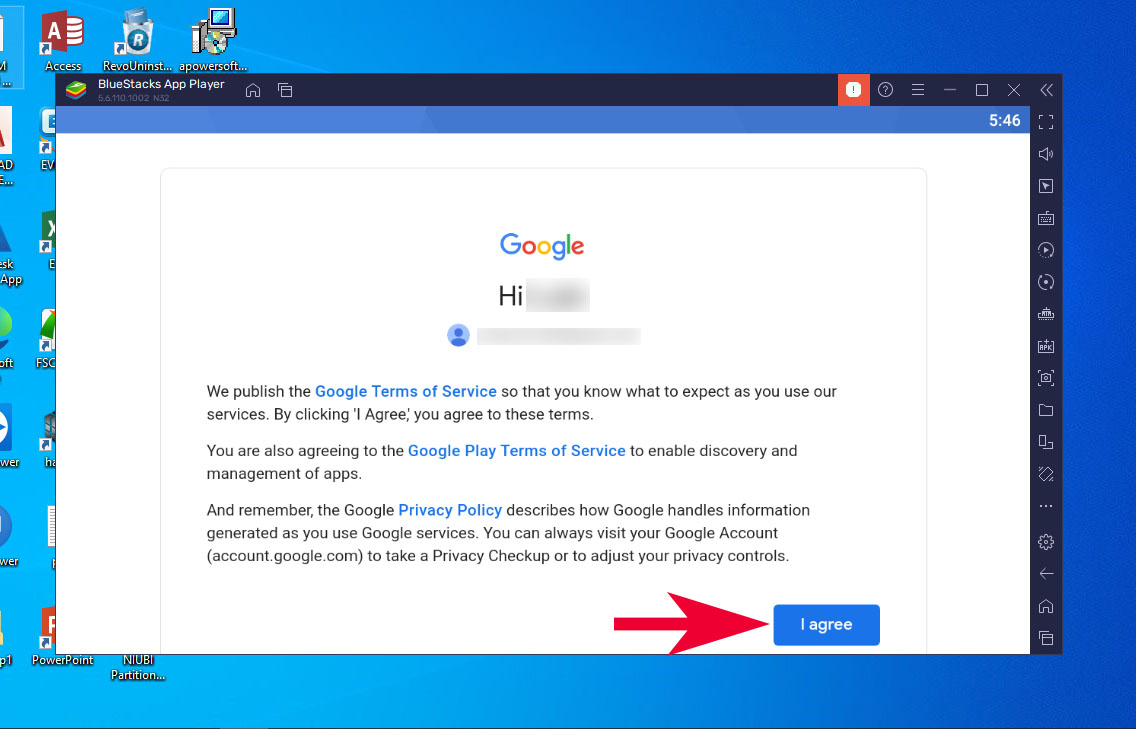This screenshot has height=729, width=1136.
Task: Click the Android back arrow in sidebar
Action: [1045, 574]
